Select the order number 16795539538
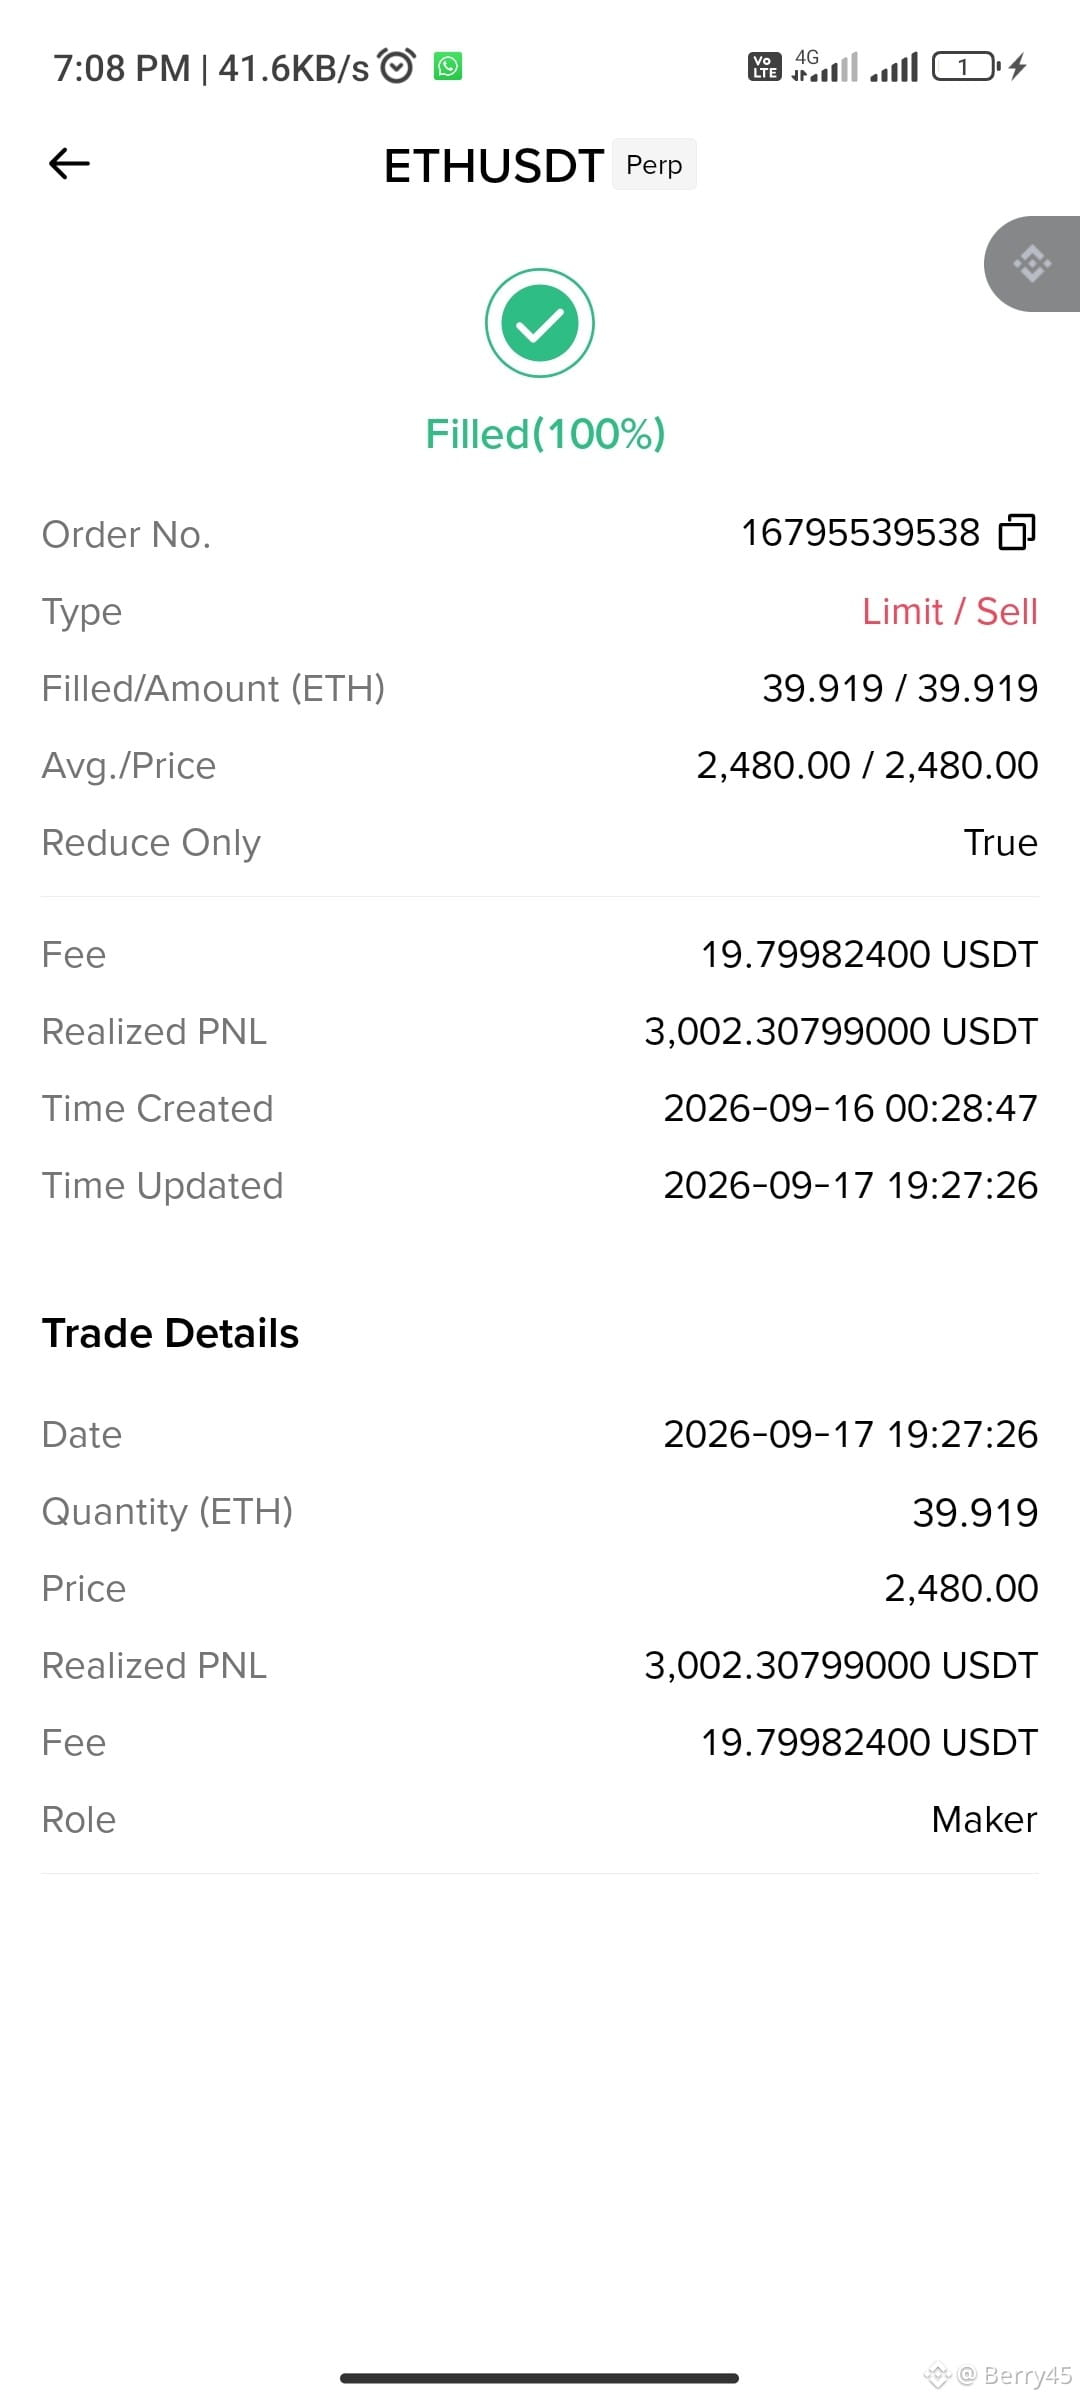 tap(860, 533)
